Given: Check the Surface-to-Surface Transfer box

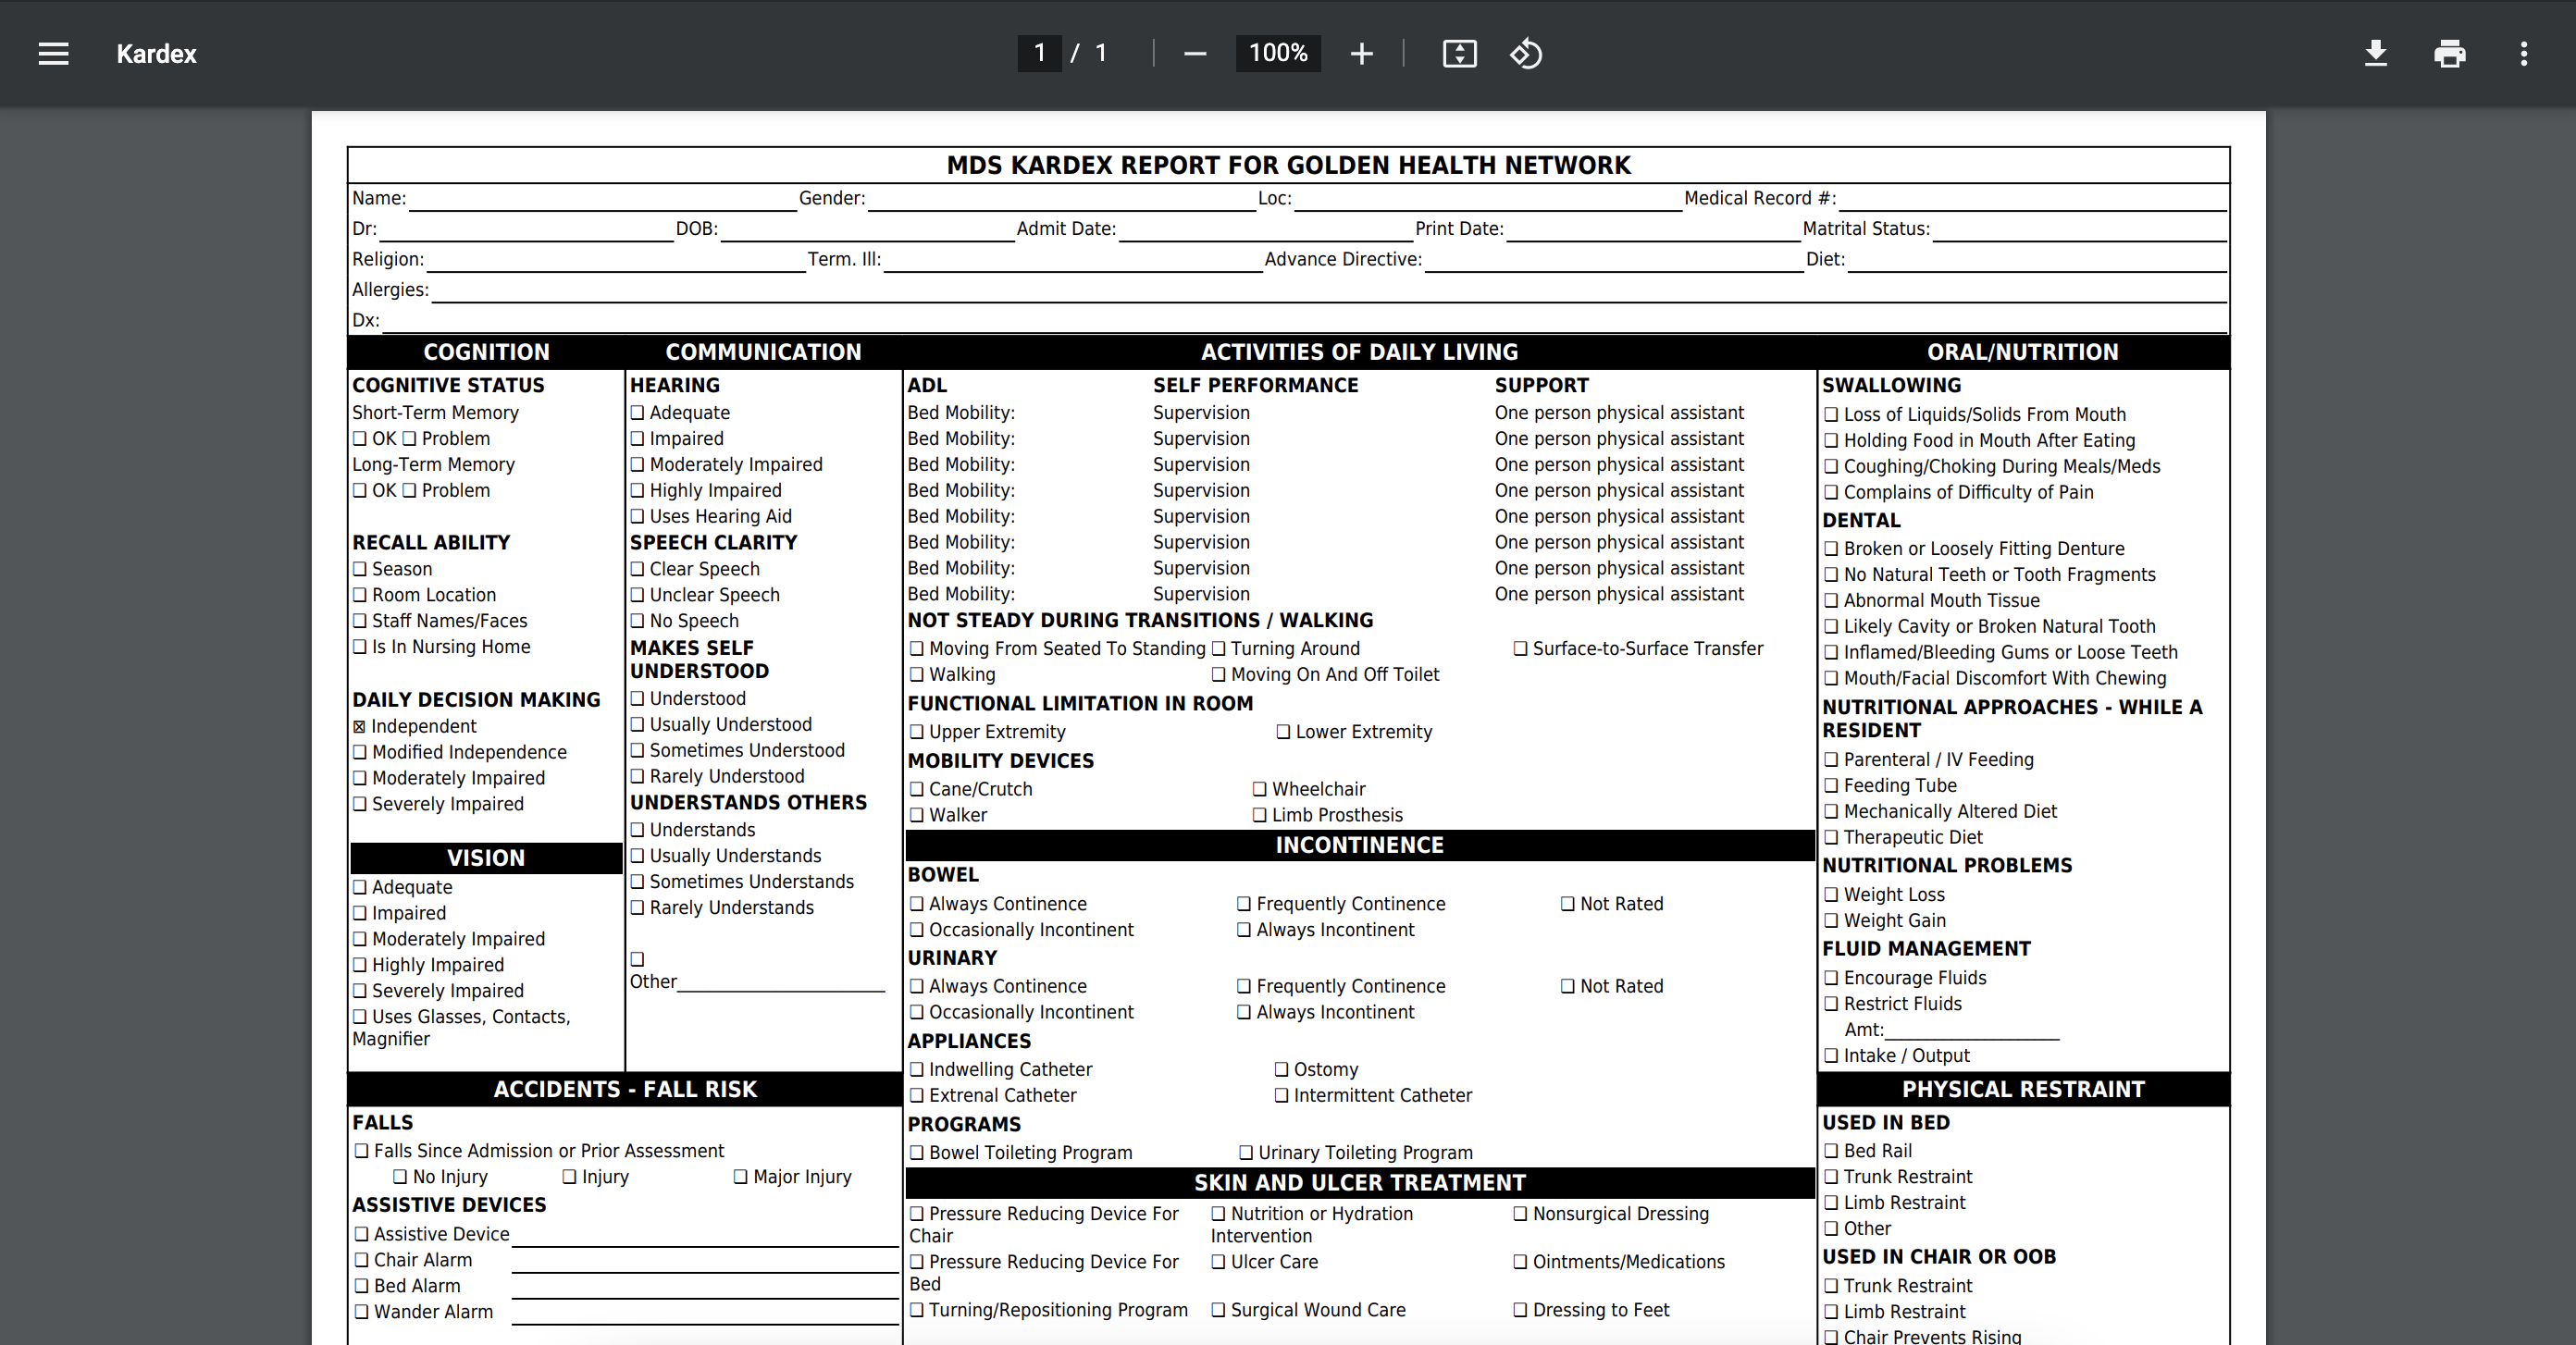Looking at the screenshot, I should 1520,649.
